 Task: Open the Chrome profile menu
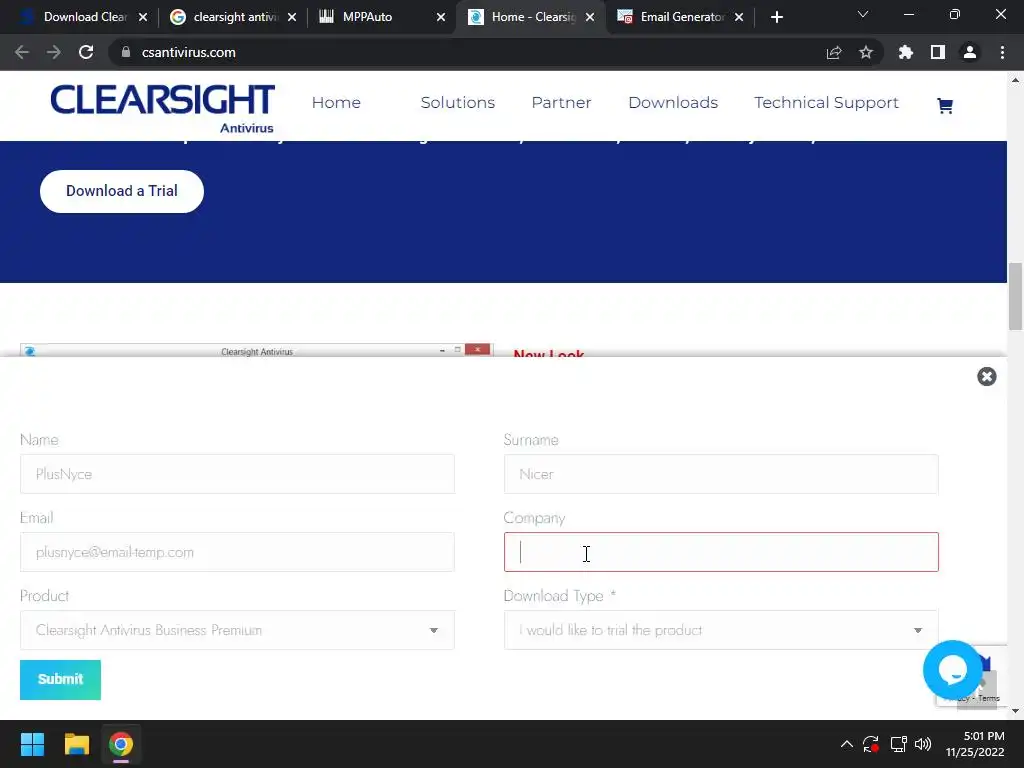pyautogui.click(x=970, y=52)
